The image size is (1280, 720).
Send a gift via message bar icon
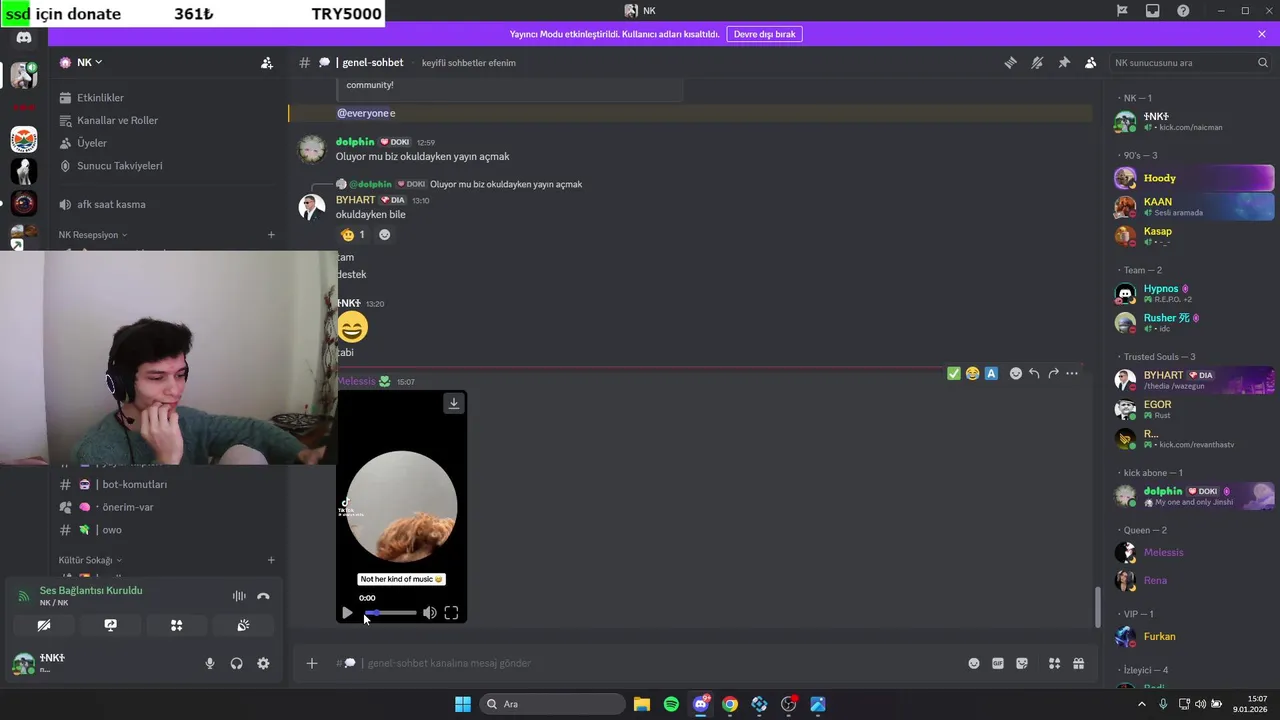click(1078, 663)
